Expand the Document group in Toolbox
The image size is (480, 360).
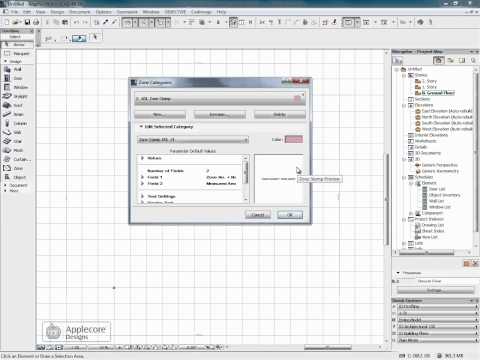(x=5, y=185)
